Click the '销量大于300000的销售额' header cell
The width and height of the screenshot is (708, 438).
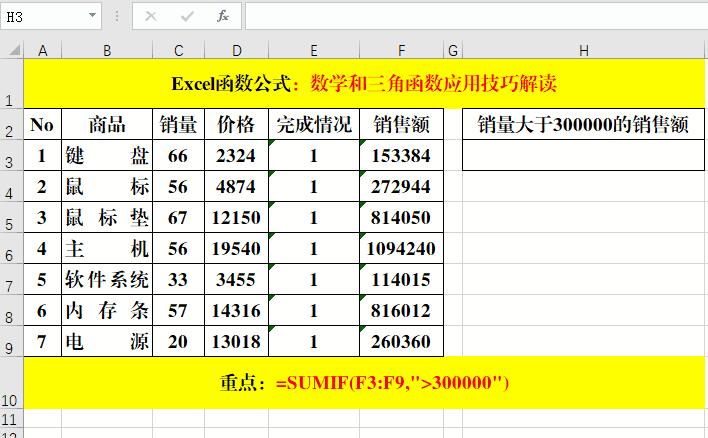pos(583,124)
